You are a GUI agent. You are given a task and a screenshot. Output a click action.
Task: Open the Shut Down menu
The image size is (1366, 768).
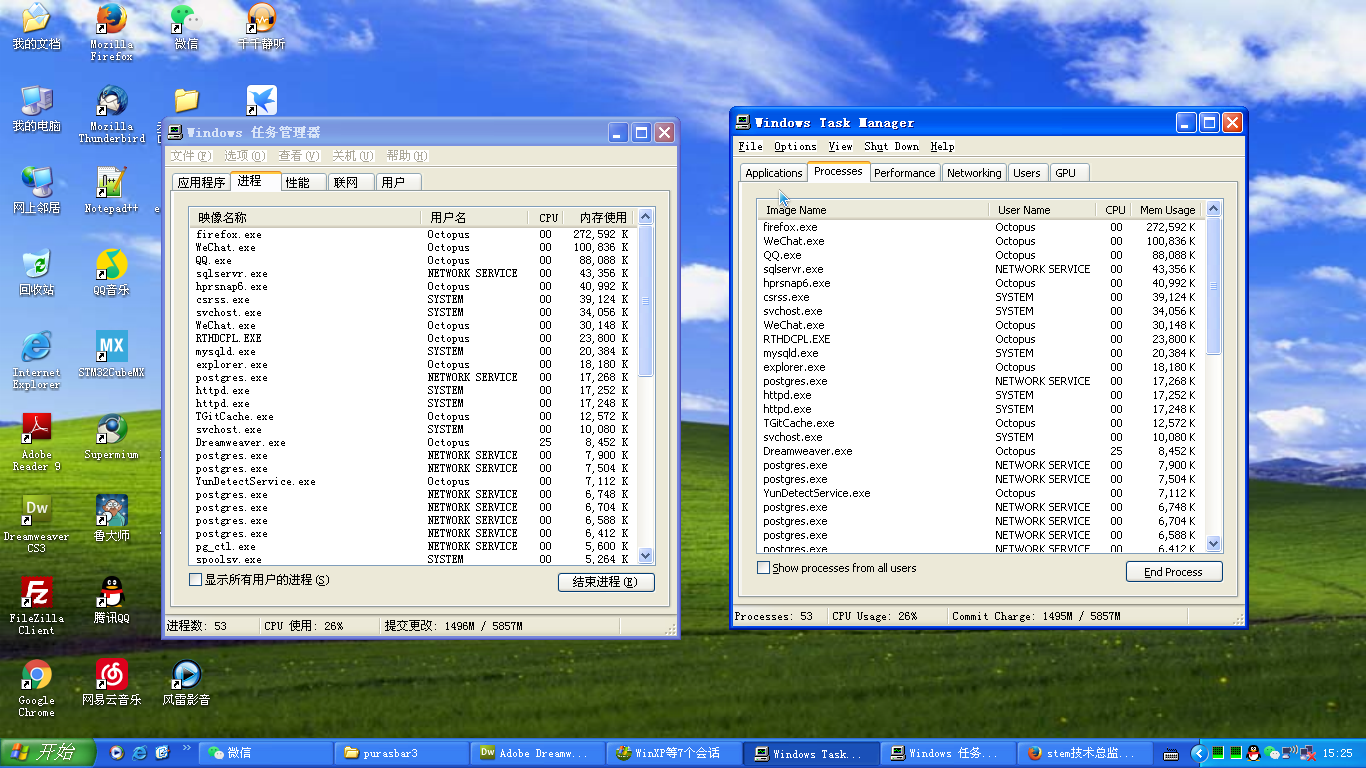[x=891, y=146]
